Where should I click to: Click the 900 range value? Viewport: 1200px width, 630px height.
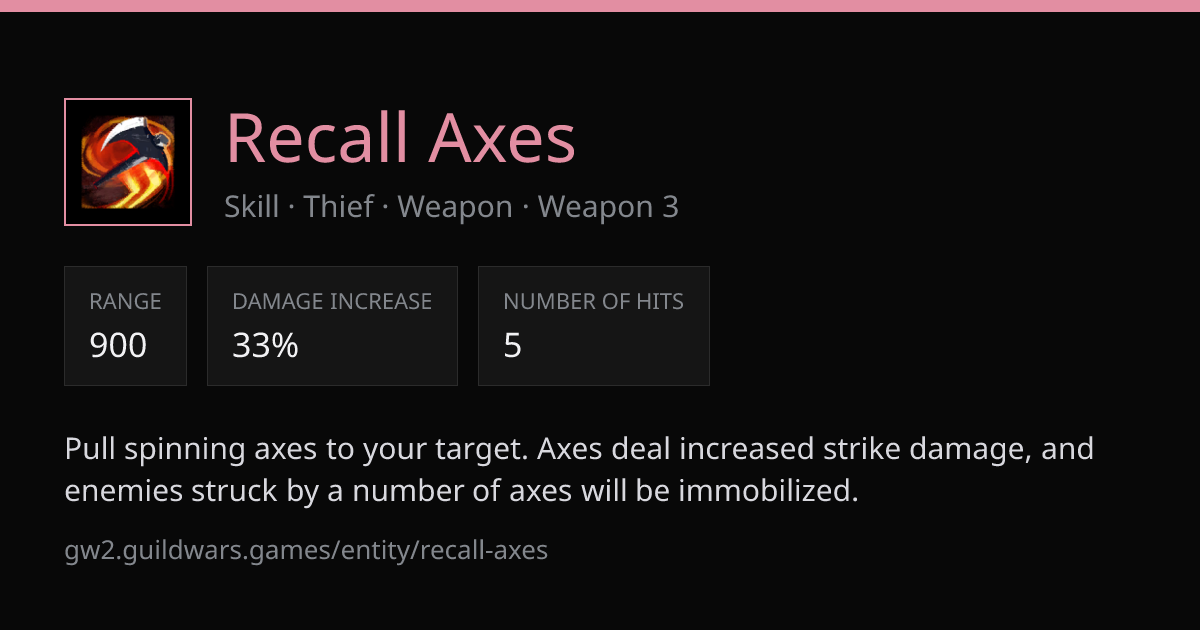pyautogui.click(x=118, y=346)
